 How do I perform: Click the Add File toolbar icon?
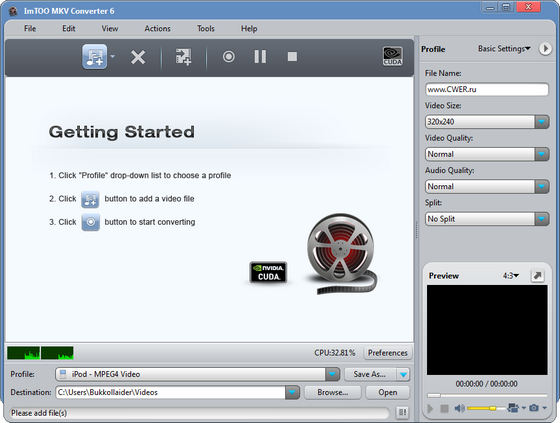point(94,56)
